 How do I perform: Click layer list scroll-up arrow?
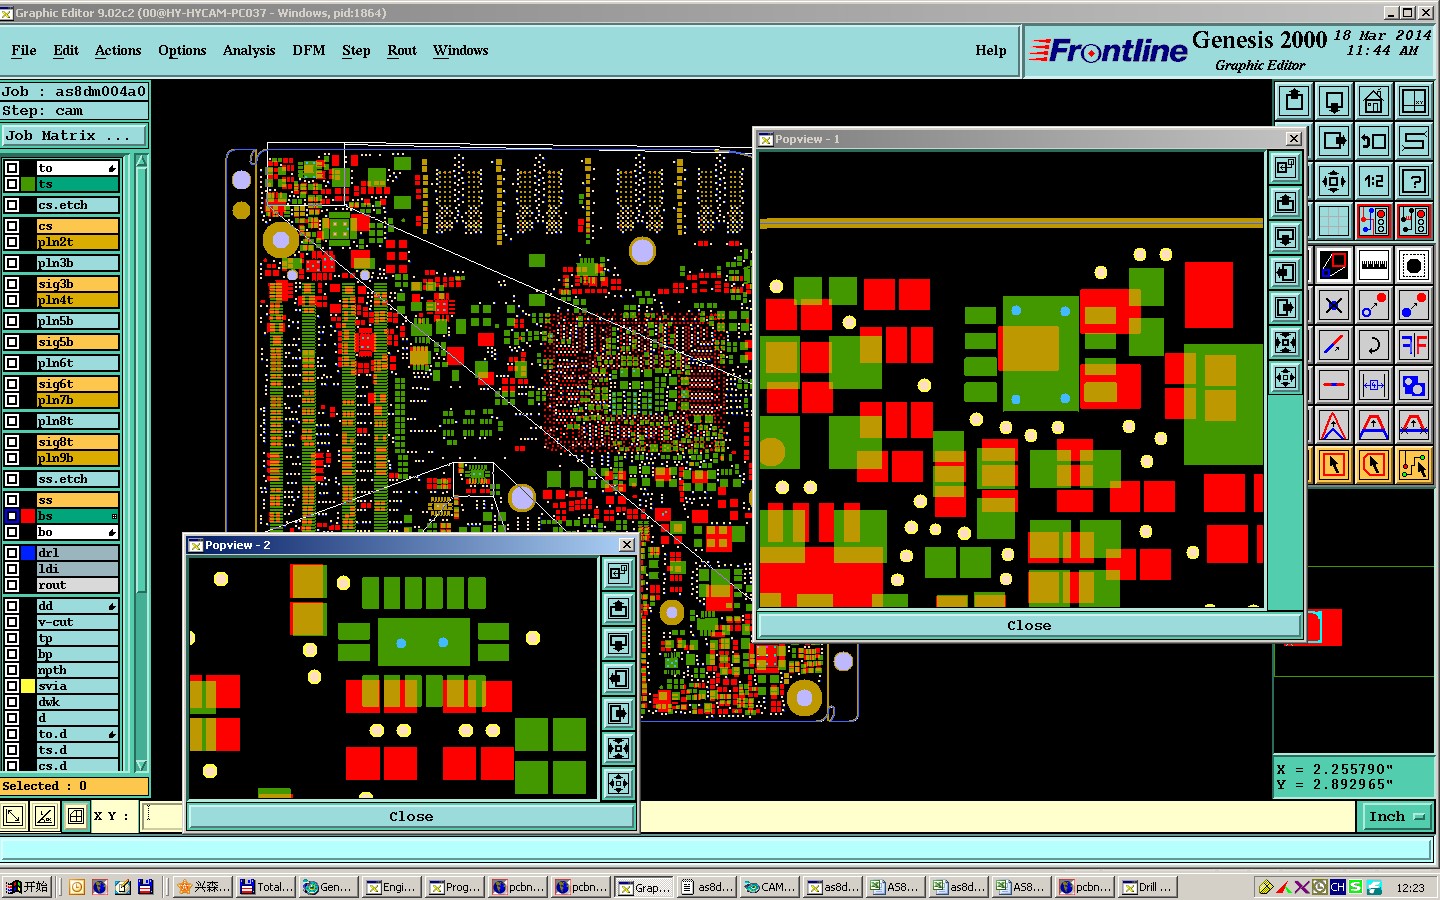point(141,161)
